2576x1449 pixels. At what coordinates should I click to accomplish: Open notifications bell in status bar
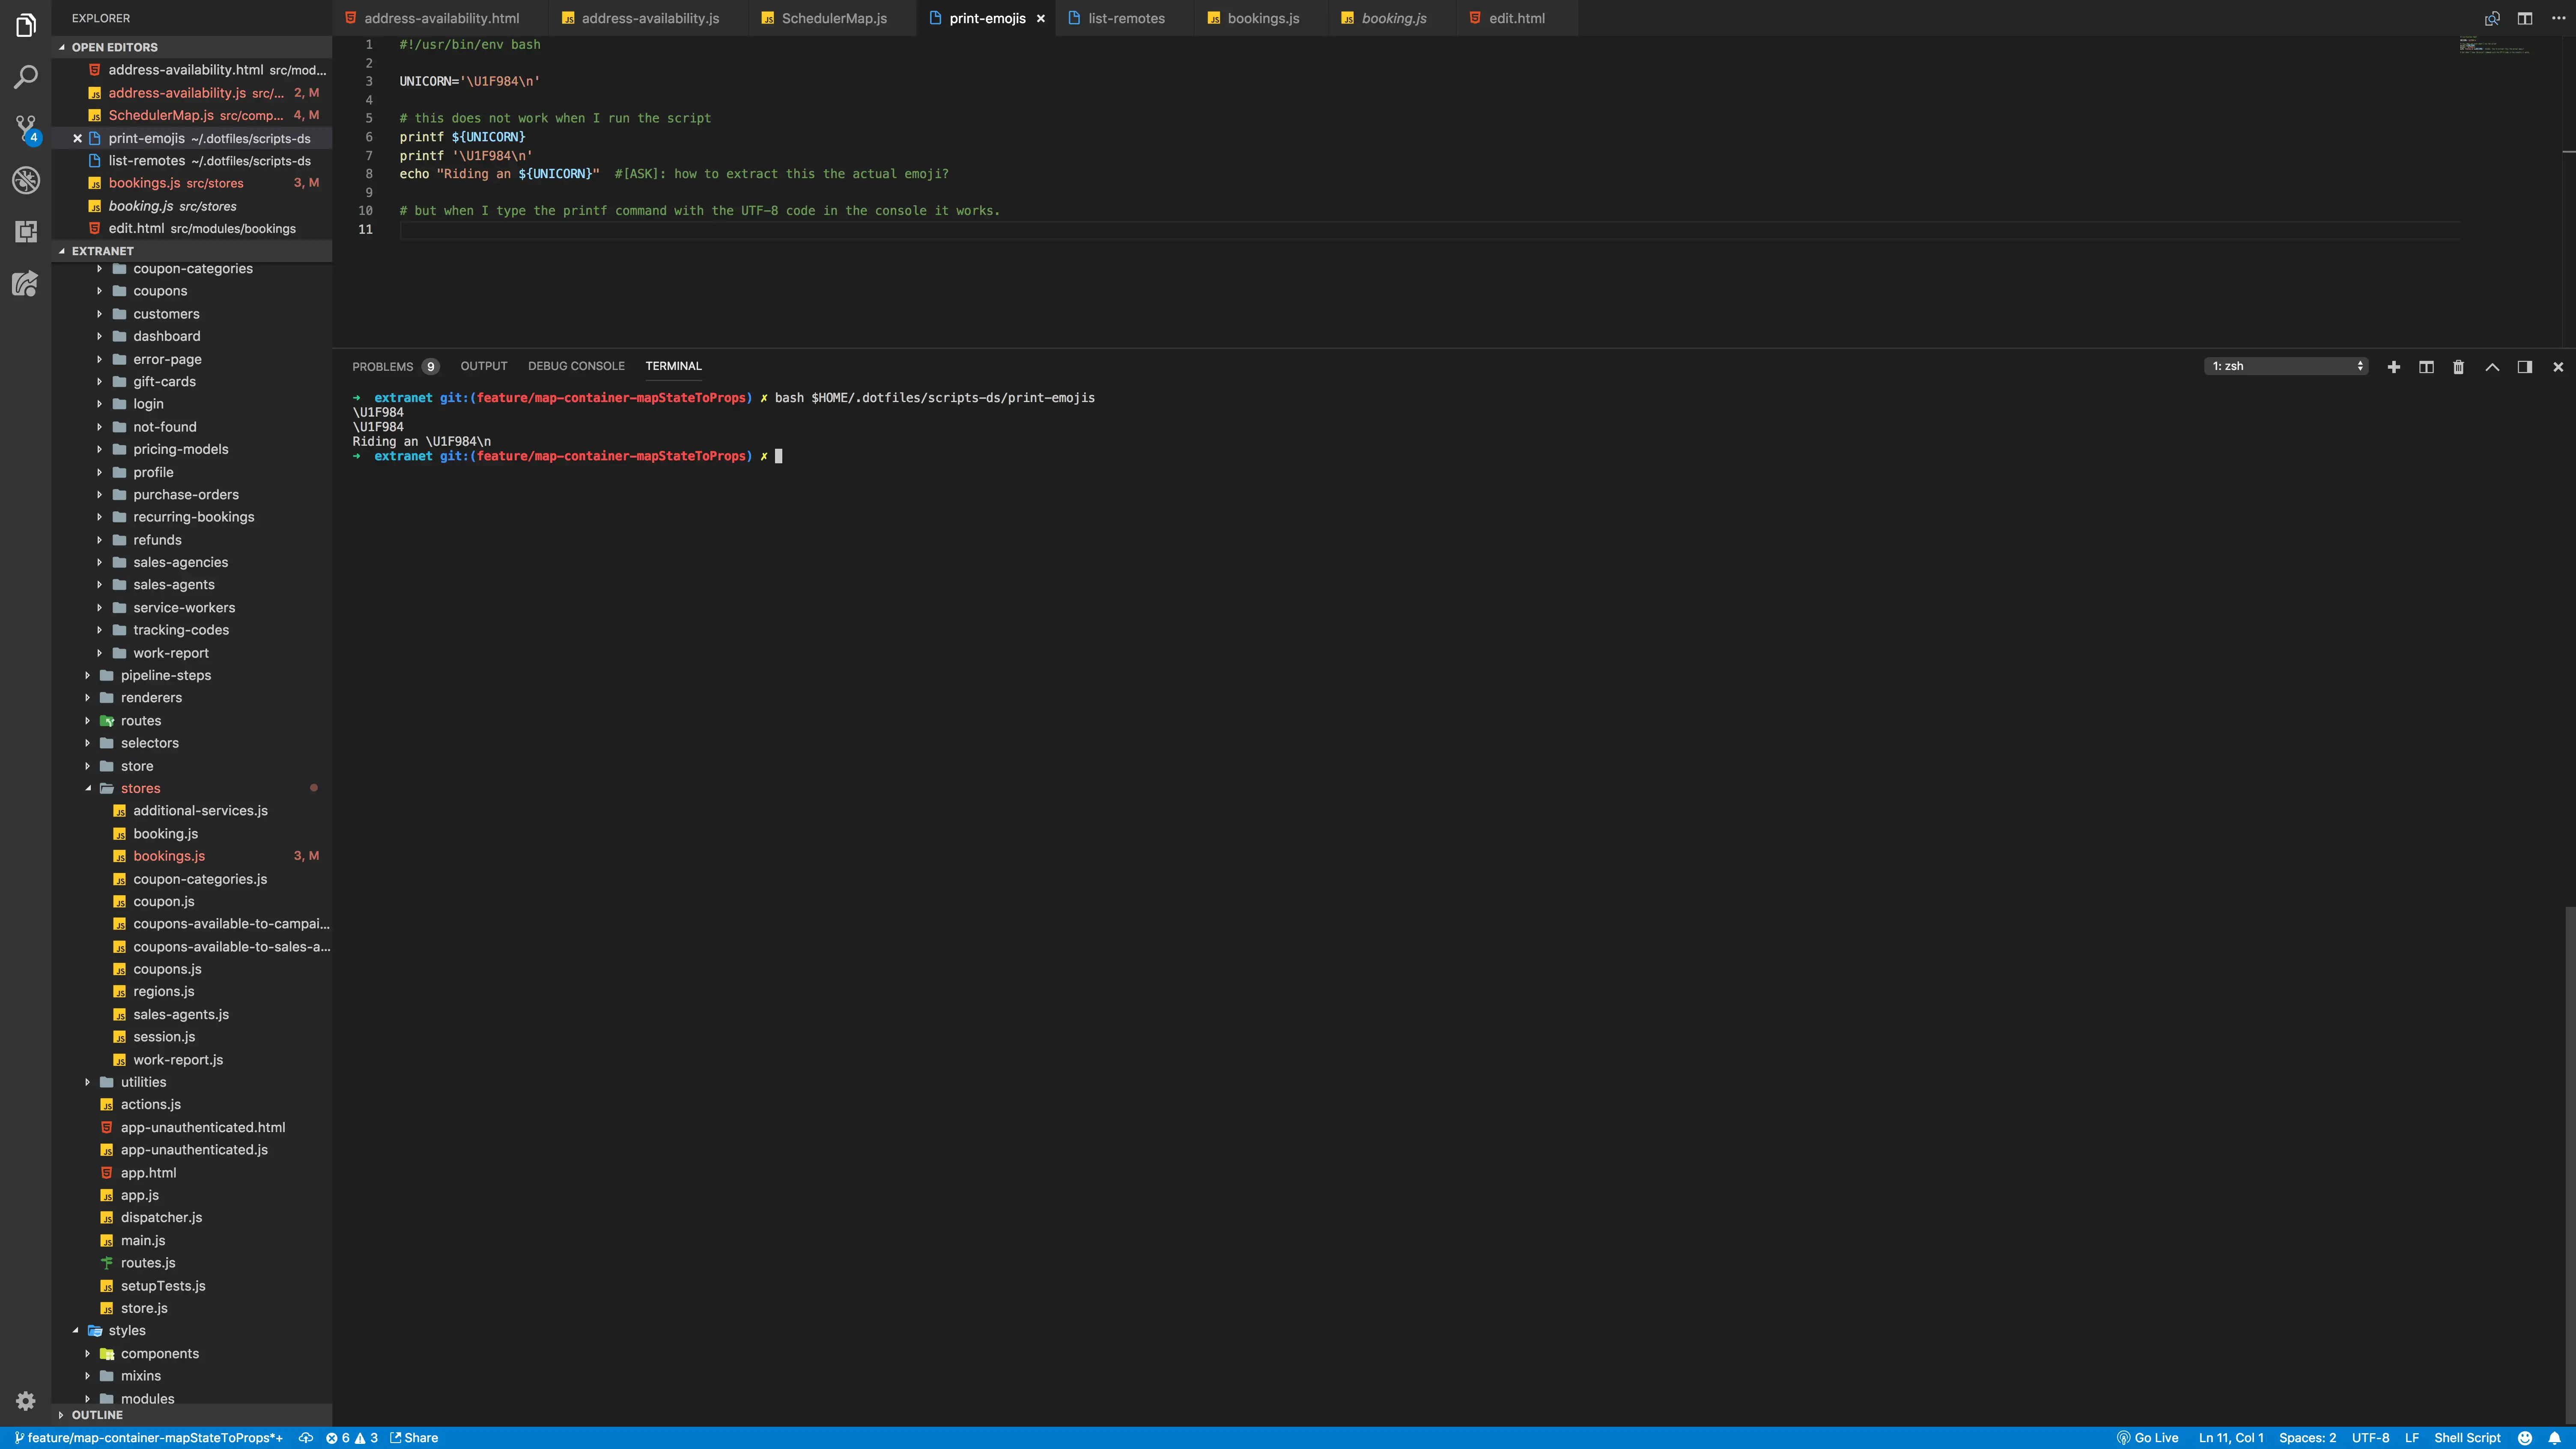click(2555, 1438)
